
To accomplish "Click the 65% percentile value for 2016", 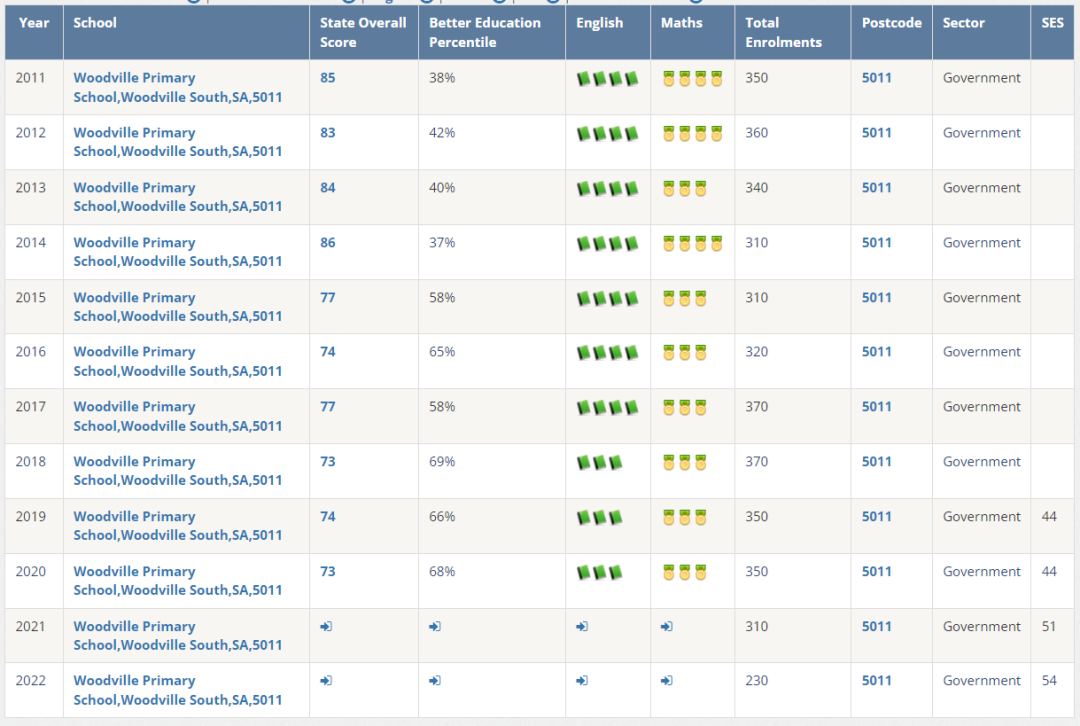I will 442,352.
